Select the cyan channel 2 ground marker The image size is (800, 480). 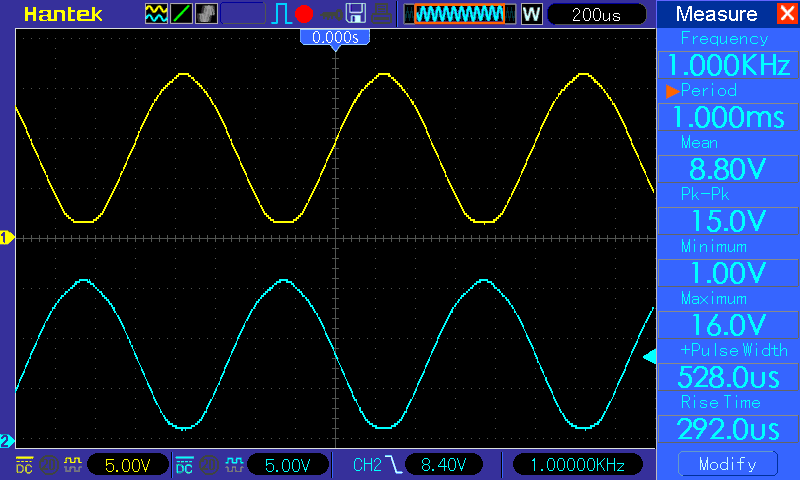click(x=7, y=441)
